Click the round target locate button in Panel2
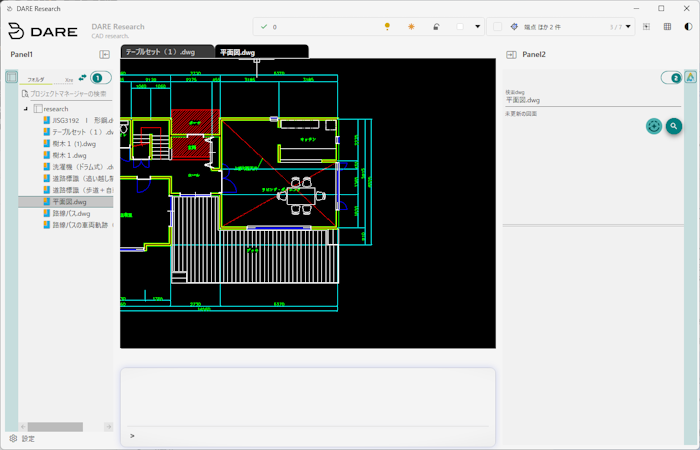This screenshot has width=700, height=450. click(x=654, y=126)
